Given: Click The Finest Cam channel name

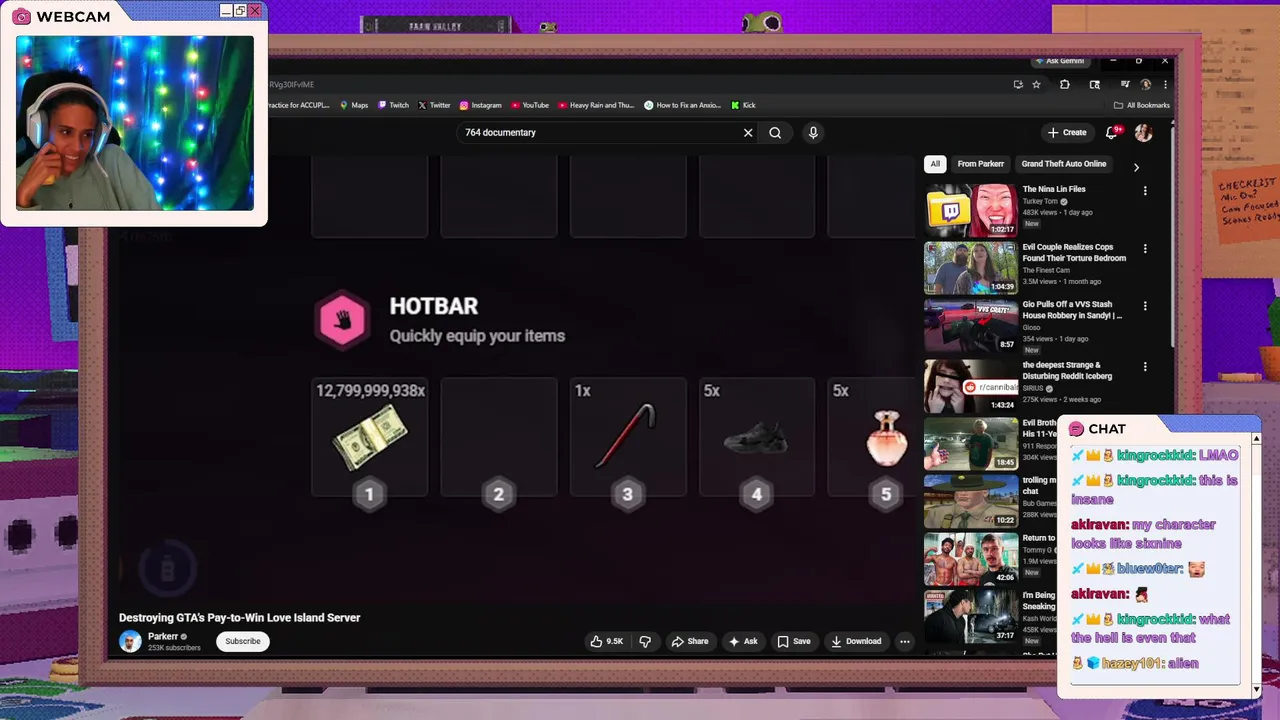Looking at the screenshot, I should pyautogui.click(x=1046, y=270).
